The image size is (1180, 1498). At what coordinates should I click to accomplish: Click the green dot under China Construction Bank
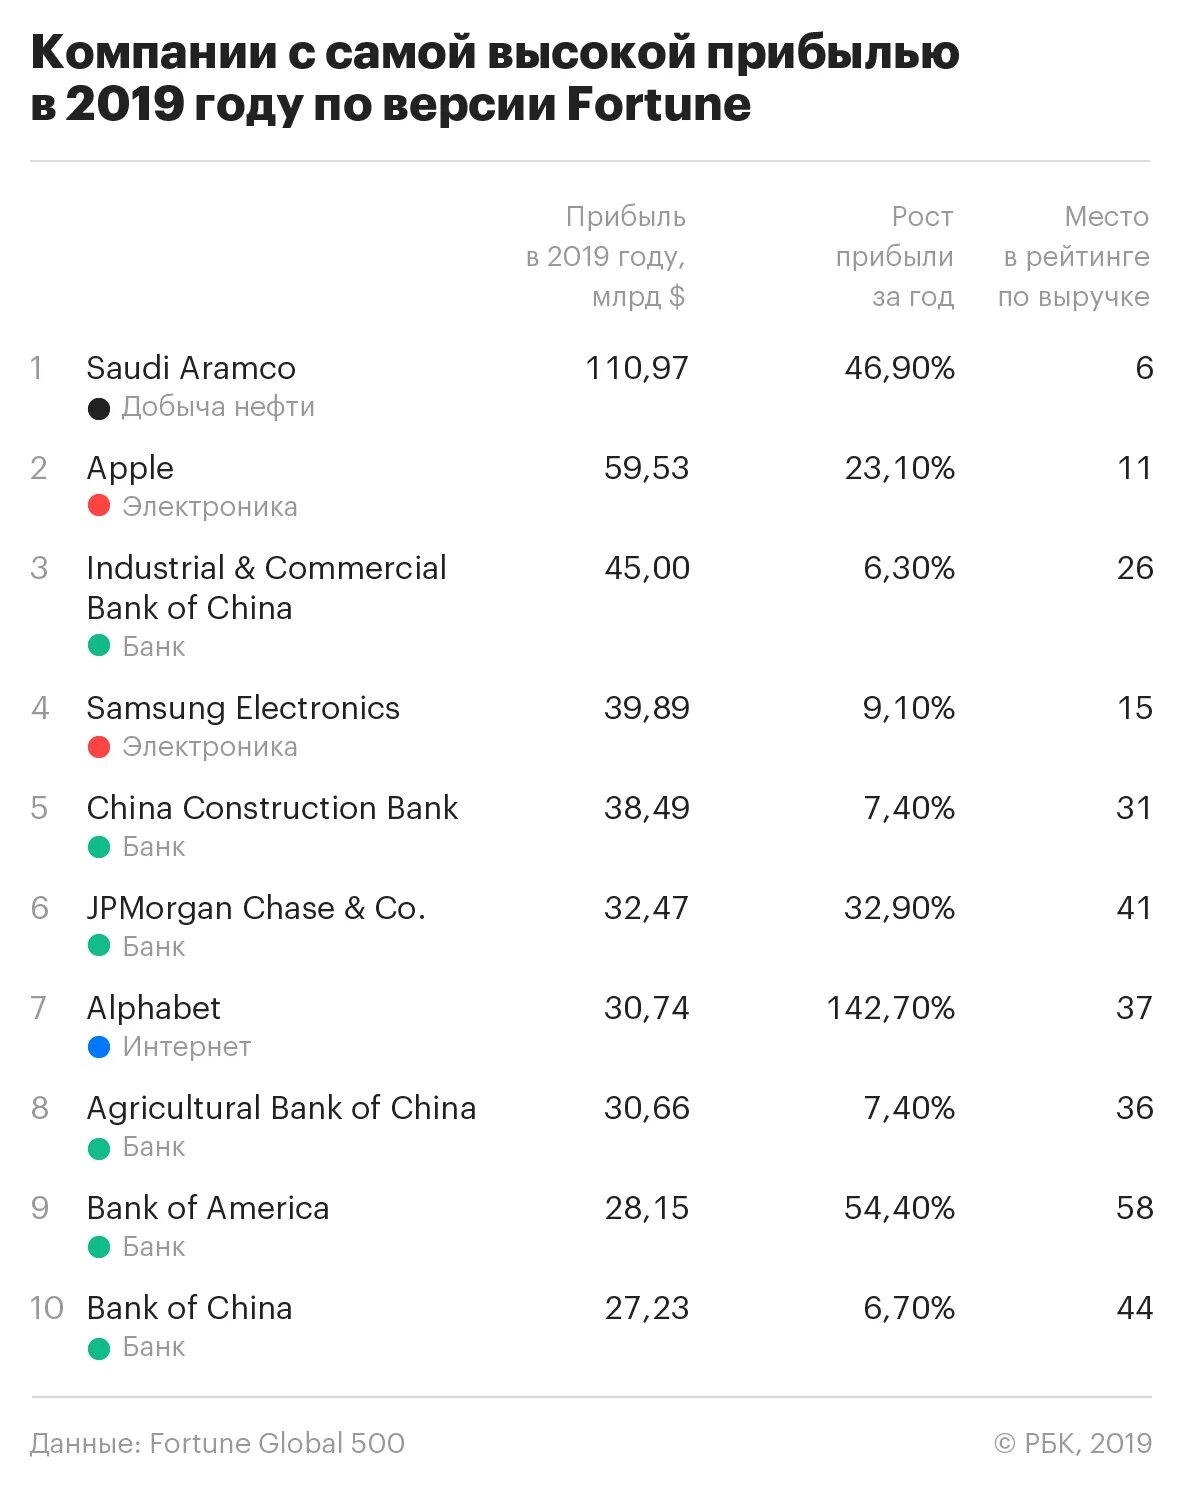[x=99, y=847]
